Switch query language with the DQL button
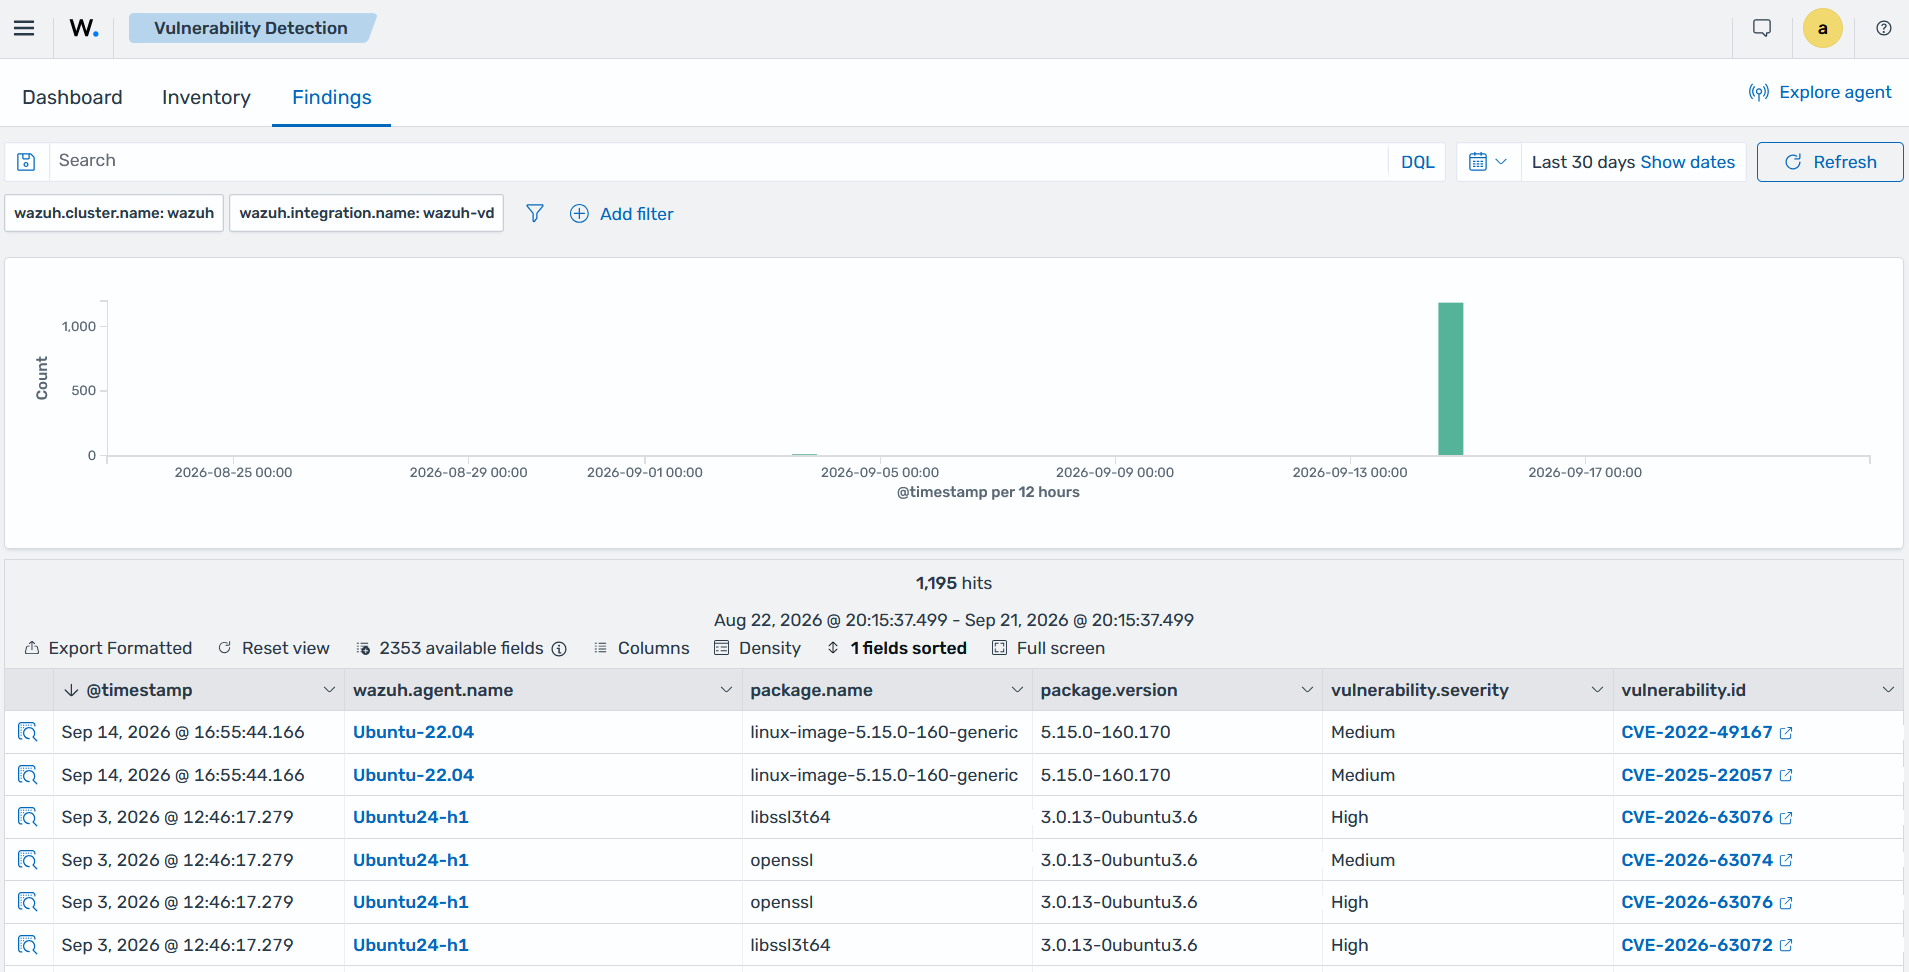 (1417, 162)
